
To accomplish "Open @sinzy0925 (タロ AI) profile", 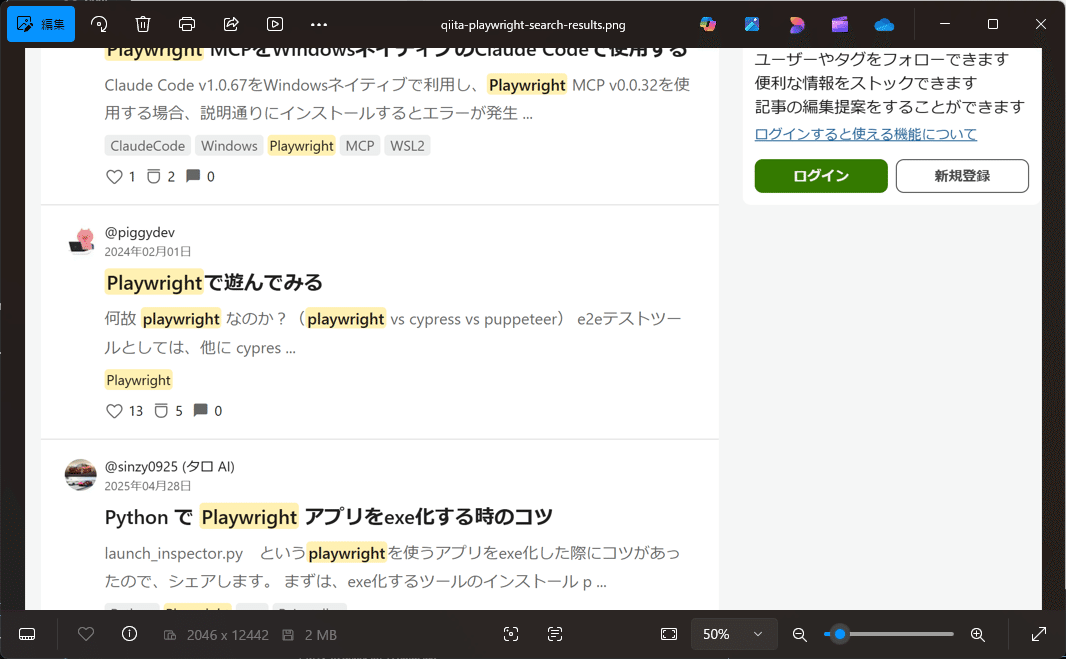I will [169, 467].
